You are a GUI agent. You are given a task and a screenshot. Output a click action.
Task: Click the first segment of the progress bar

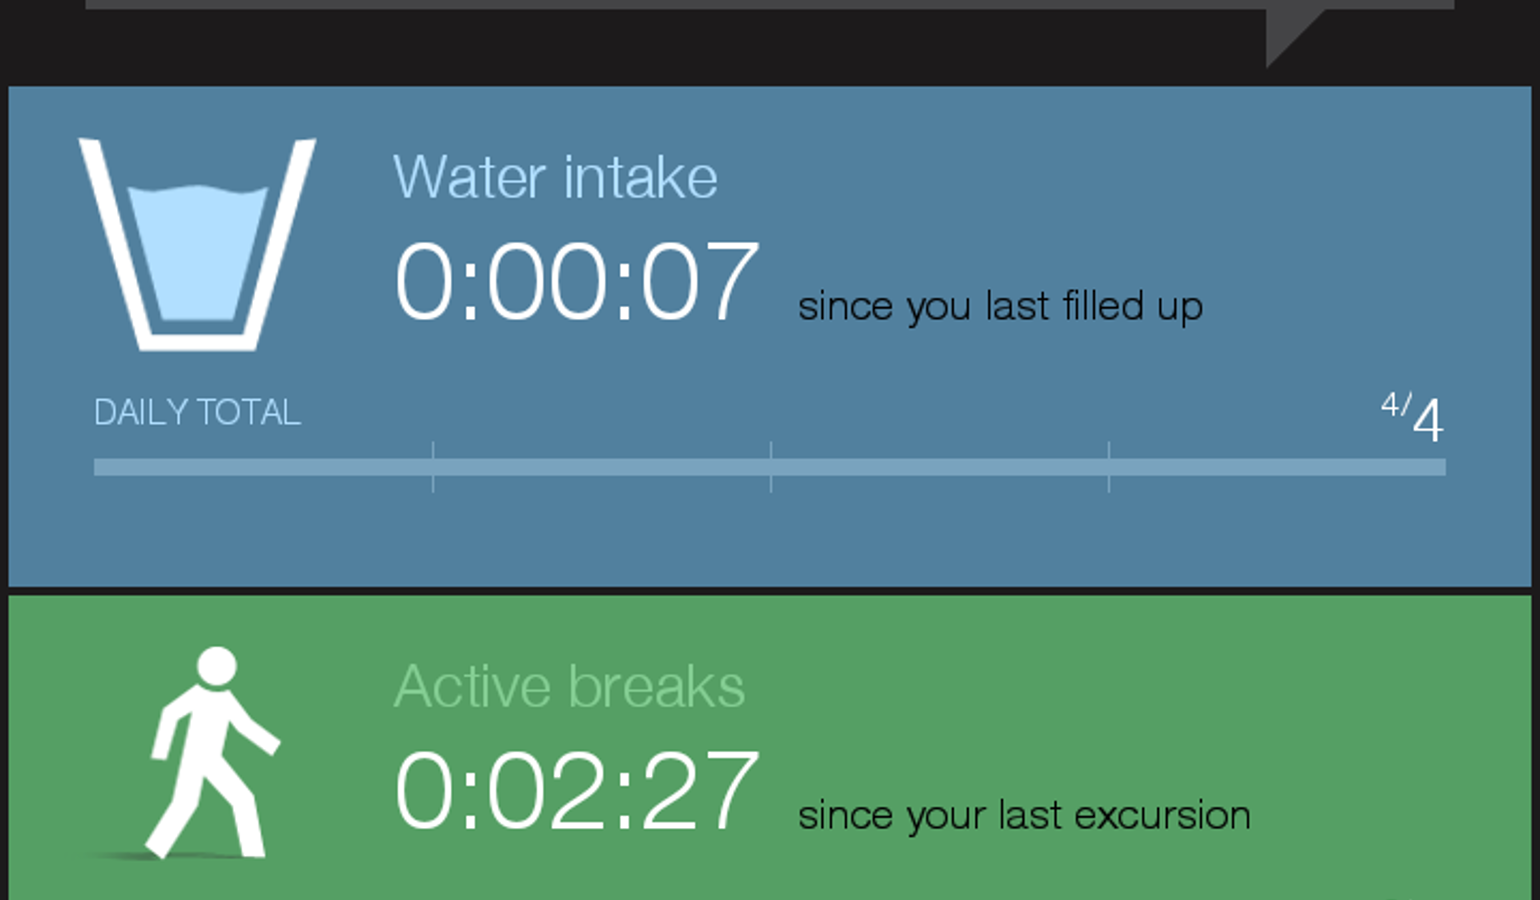click(x=263, y=467)
